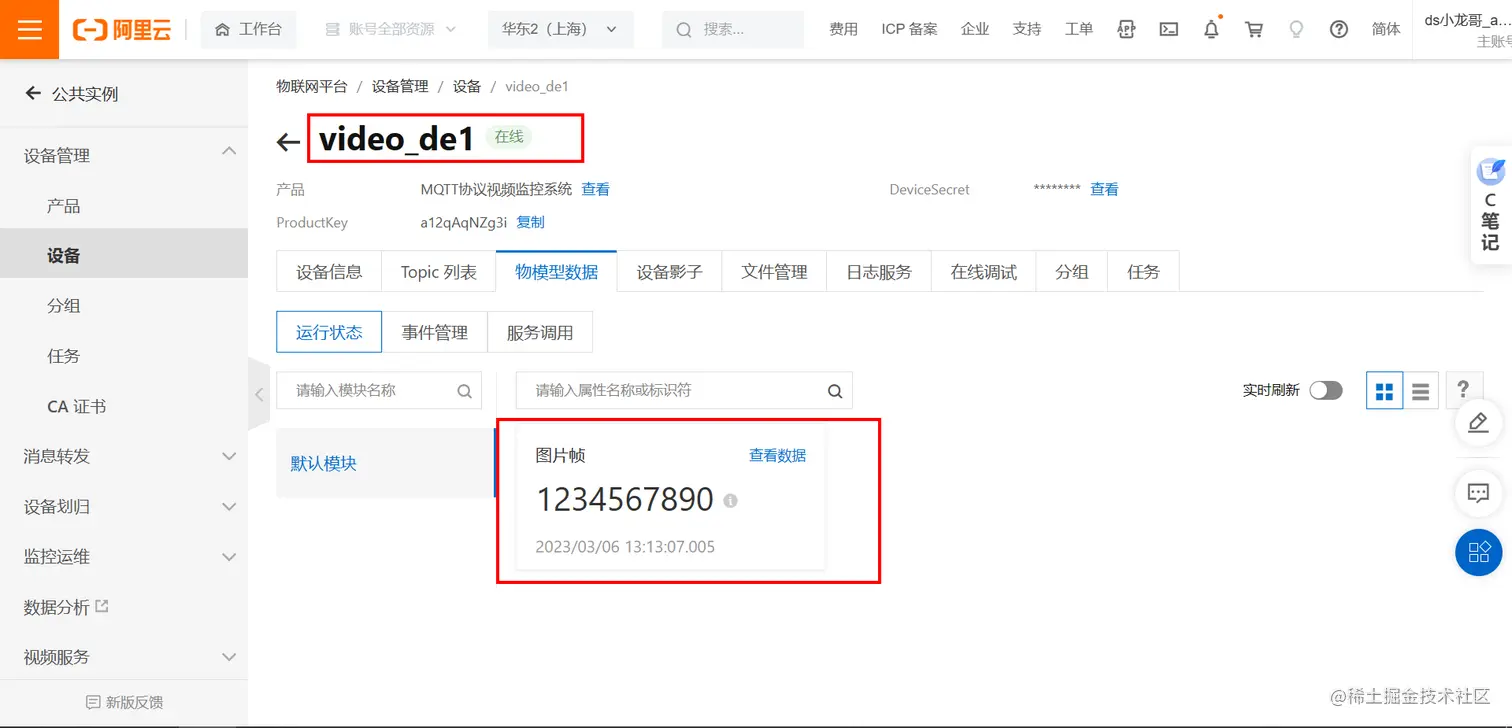
Task: Open the 设备影子 tab
Action: (670, 272)
